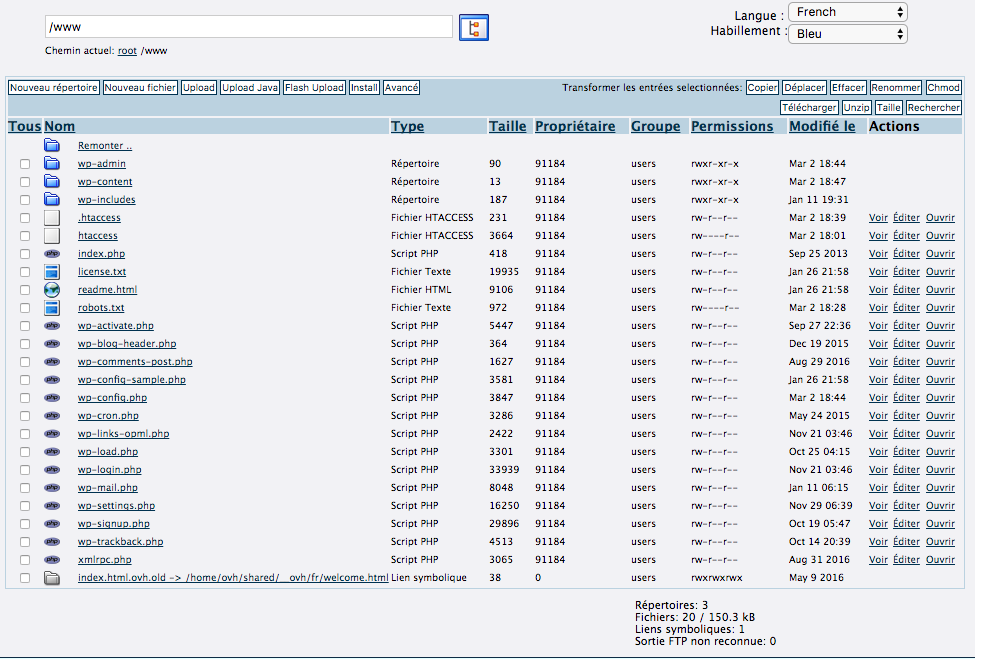Click the .htaccess blank file icon
The height and width of the screenshot is (659, 994).
(x=52, y=218)
